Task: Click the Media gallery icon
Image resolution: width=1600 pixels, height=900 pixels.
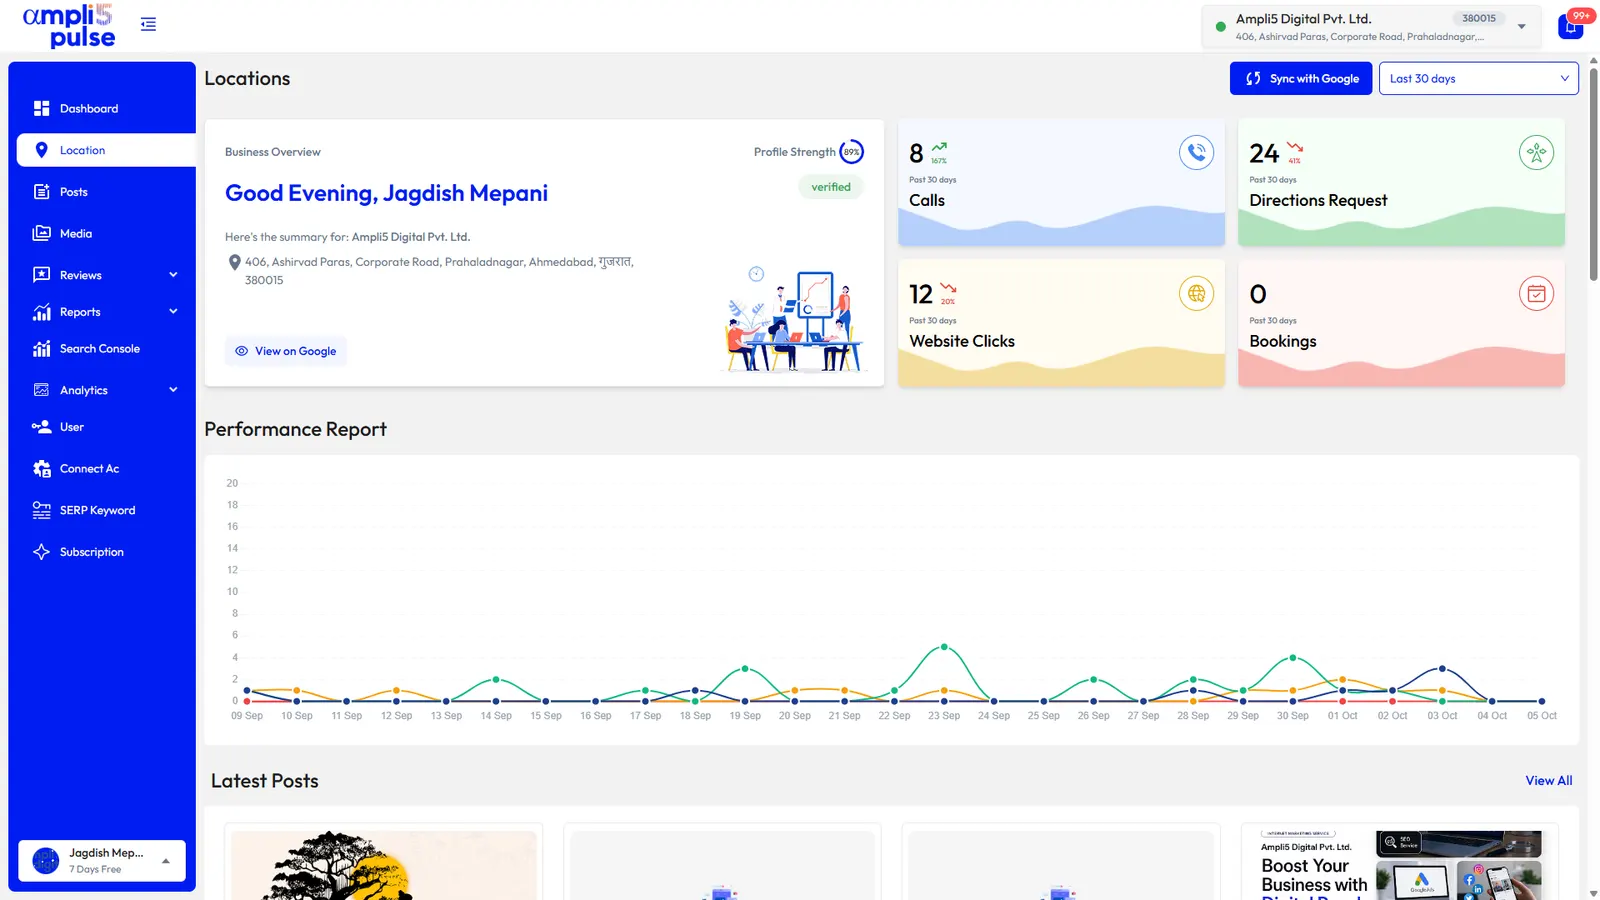Action: coord(41,233)
